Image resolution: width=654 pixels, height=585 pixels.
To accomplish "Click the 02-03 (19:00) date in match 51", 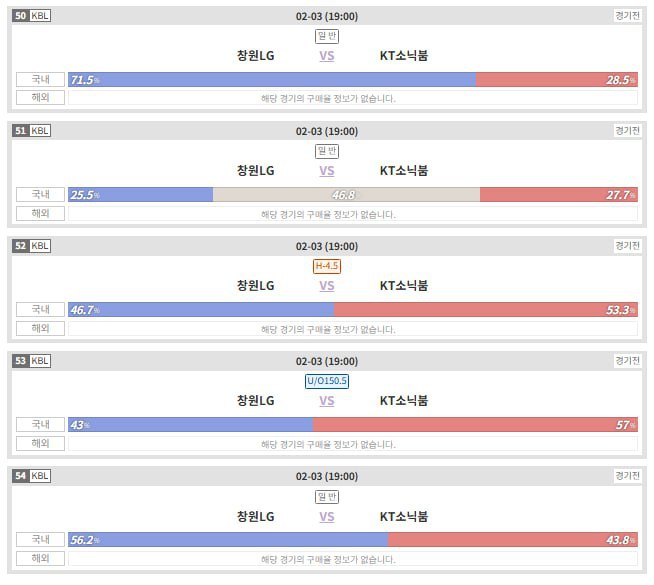I will (x=327, y=131).
